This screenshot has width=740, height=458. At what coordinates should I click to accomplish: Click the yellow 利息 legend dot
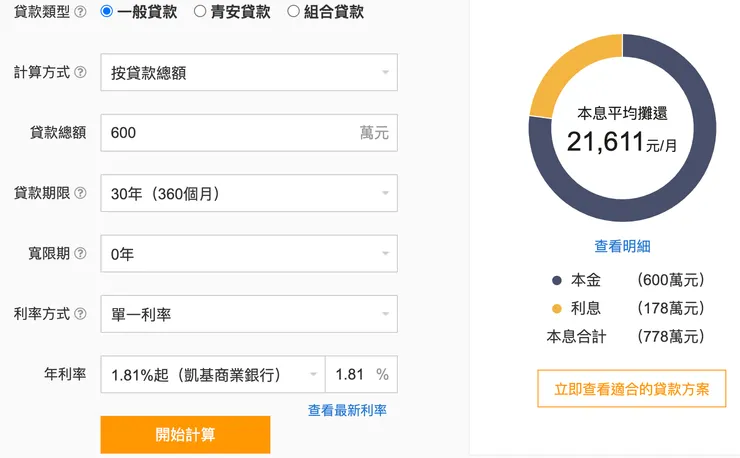[x=556, y=308]
